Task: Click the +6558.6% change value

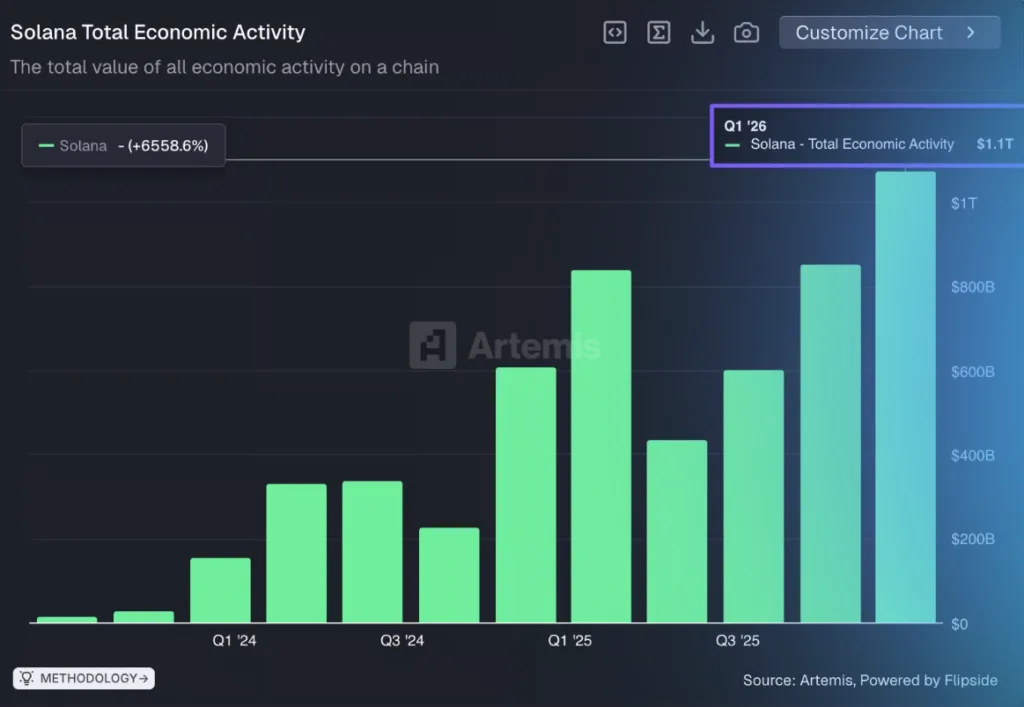Action: tap(168, 146)
